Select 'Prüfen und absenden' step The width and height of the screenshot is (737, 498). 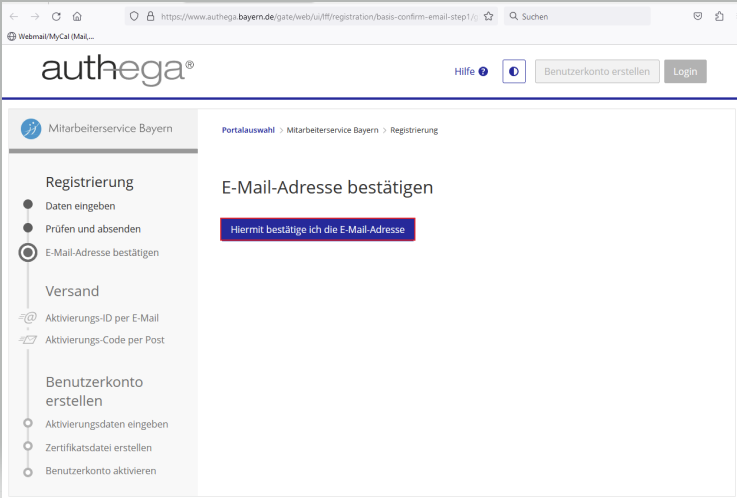93,229
